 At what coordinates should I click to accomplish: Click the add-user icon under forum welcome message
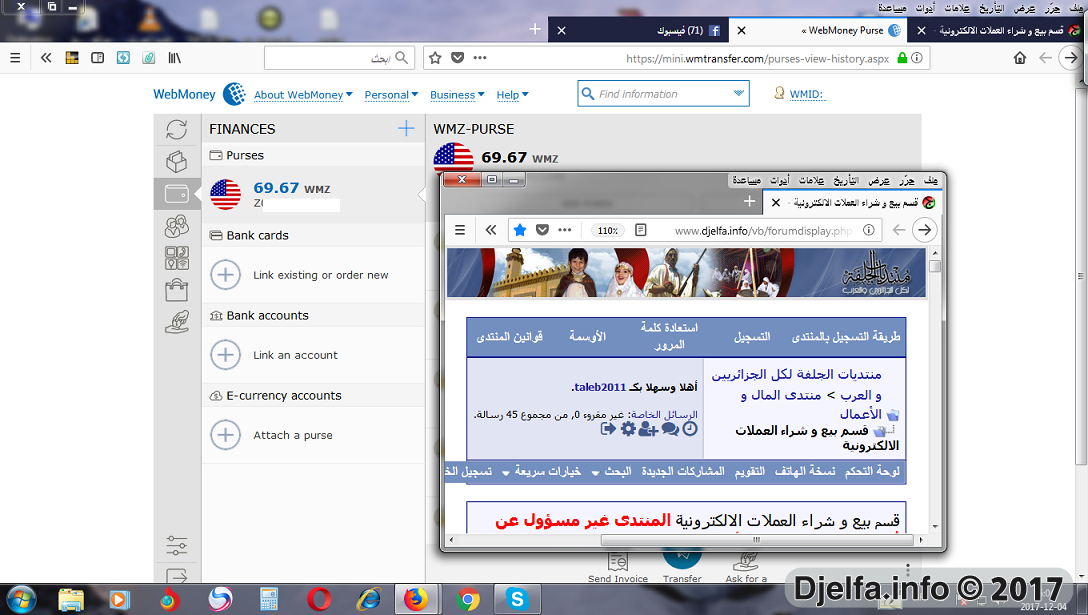[648, 429]
